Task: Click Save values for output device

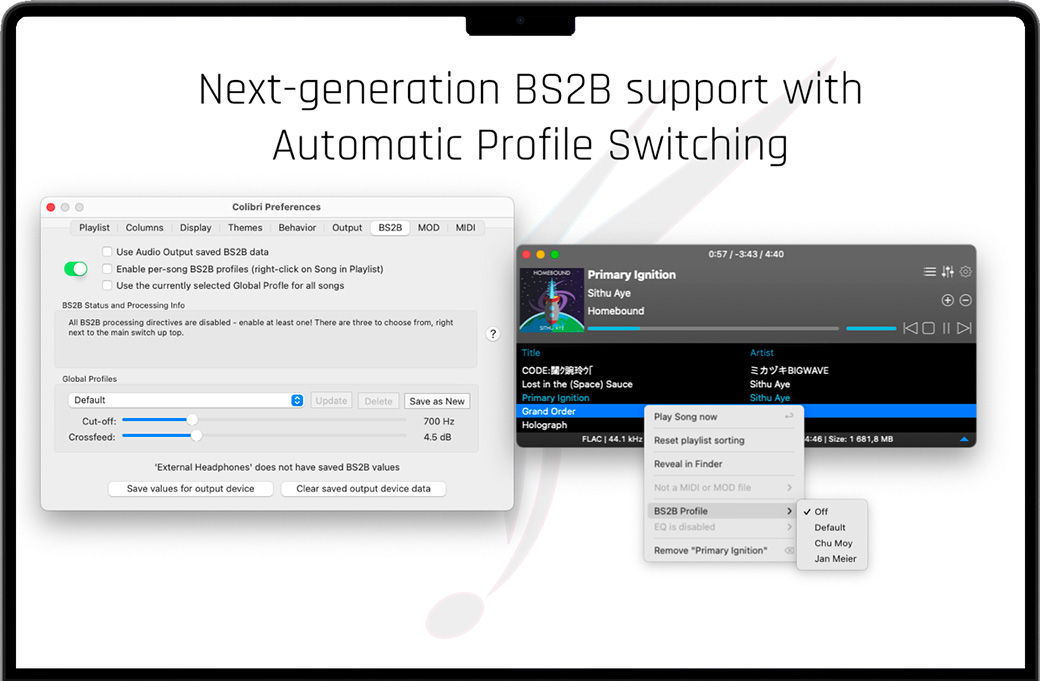Action: (x=191, y=489)
